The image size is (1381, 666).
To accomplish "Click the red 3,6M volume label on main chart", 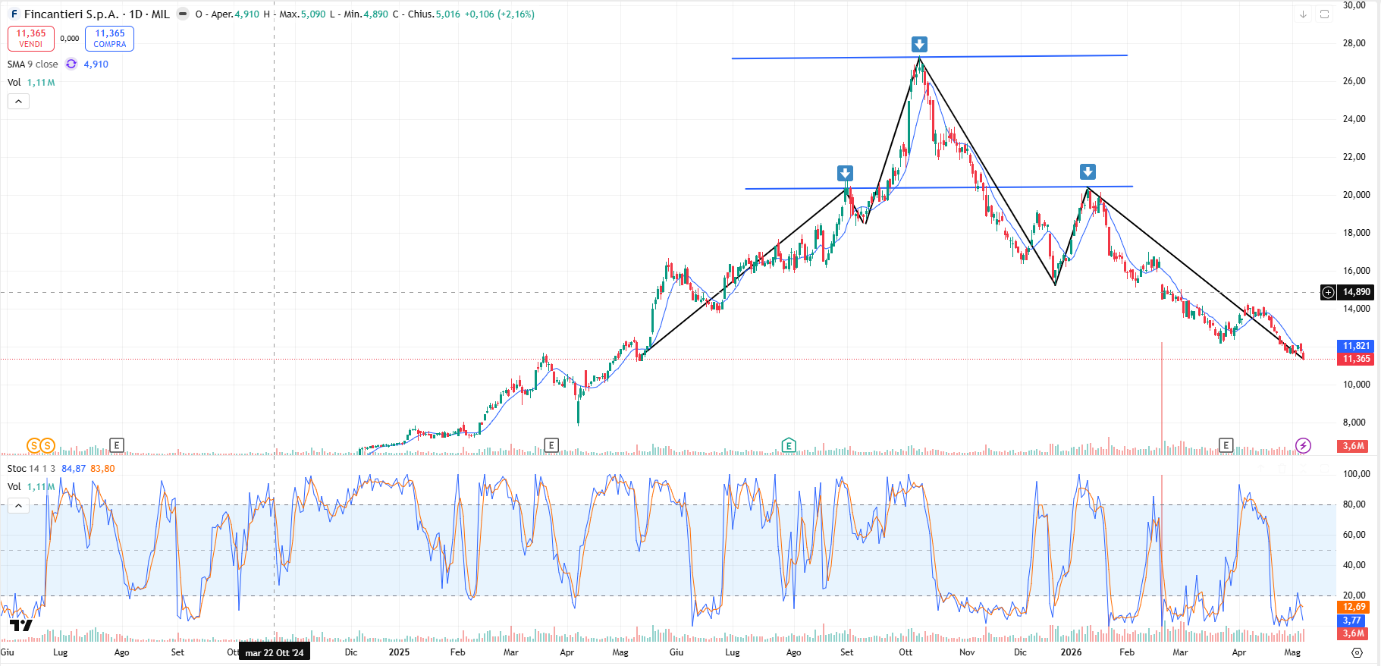I will [x=1355, y=446].
